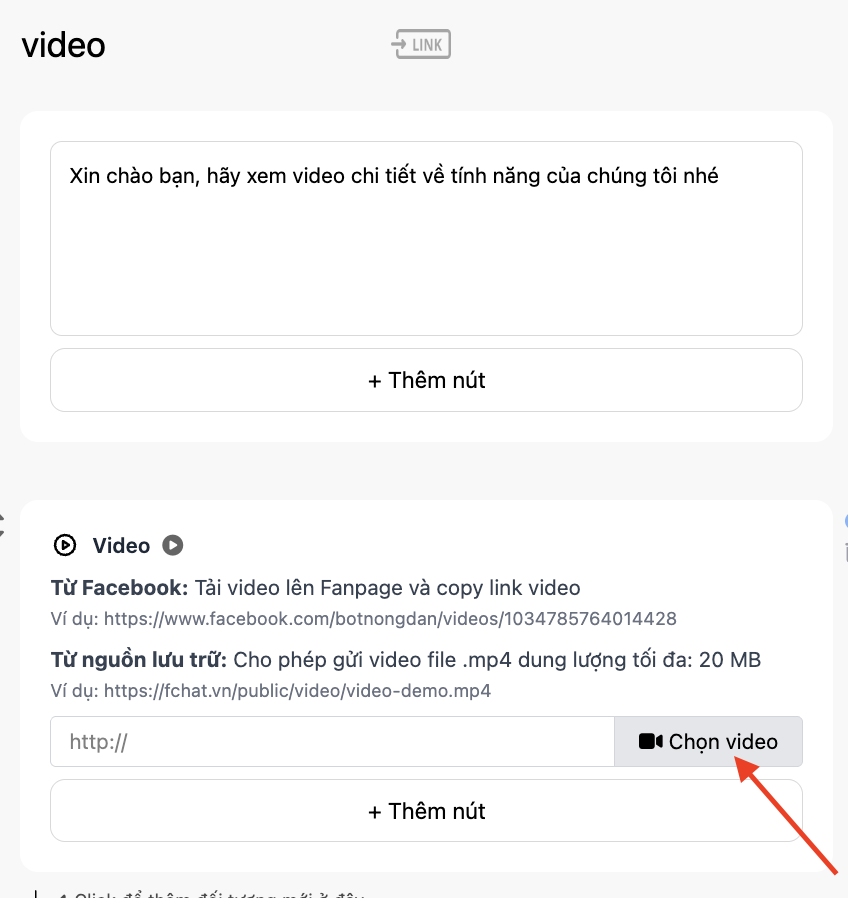
Task: Click the "Từ Facebook:" instruction line
Action: point(315,588)
